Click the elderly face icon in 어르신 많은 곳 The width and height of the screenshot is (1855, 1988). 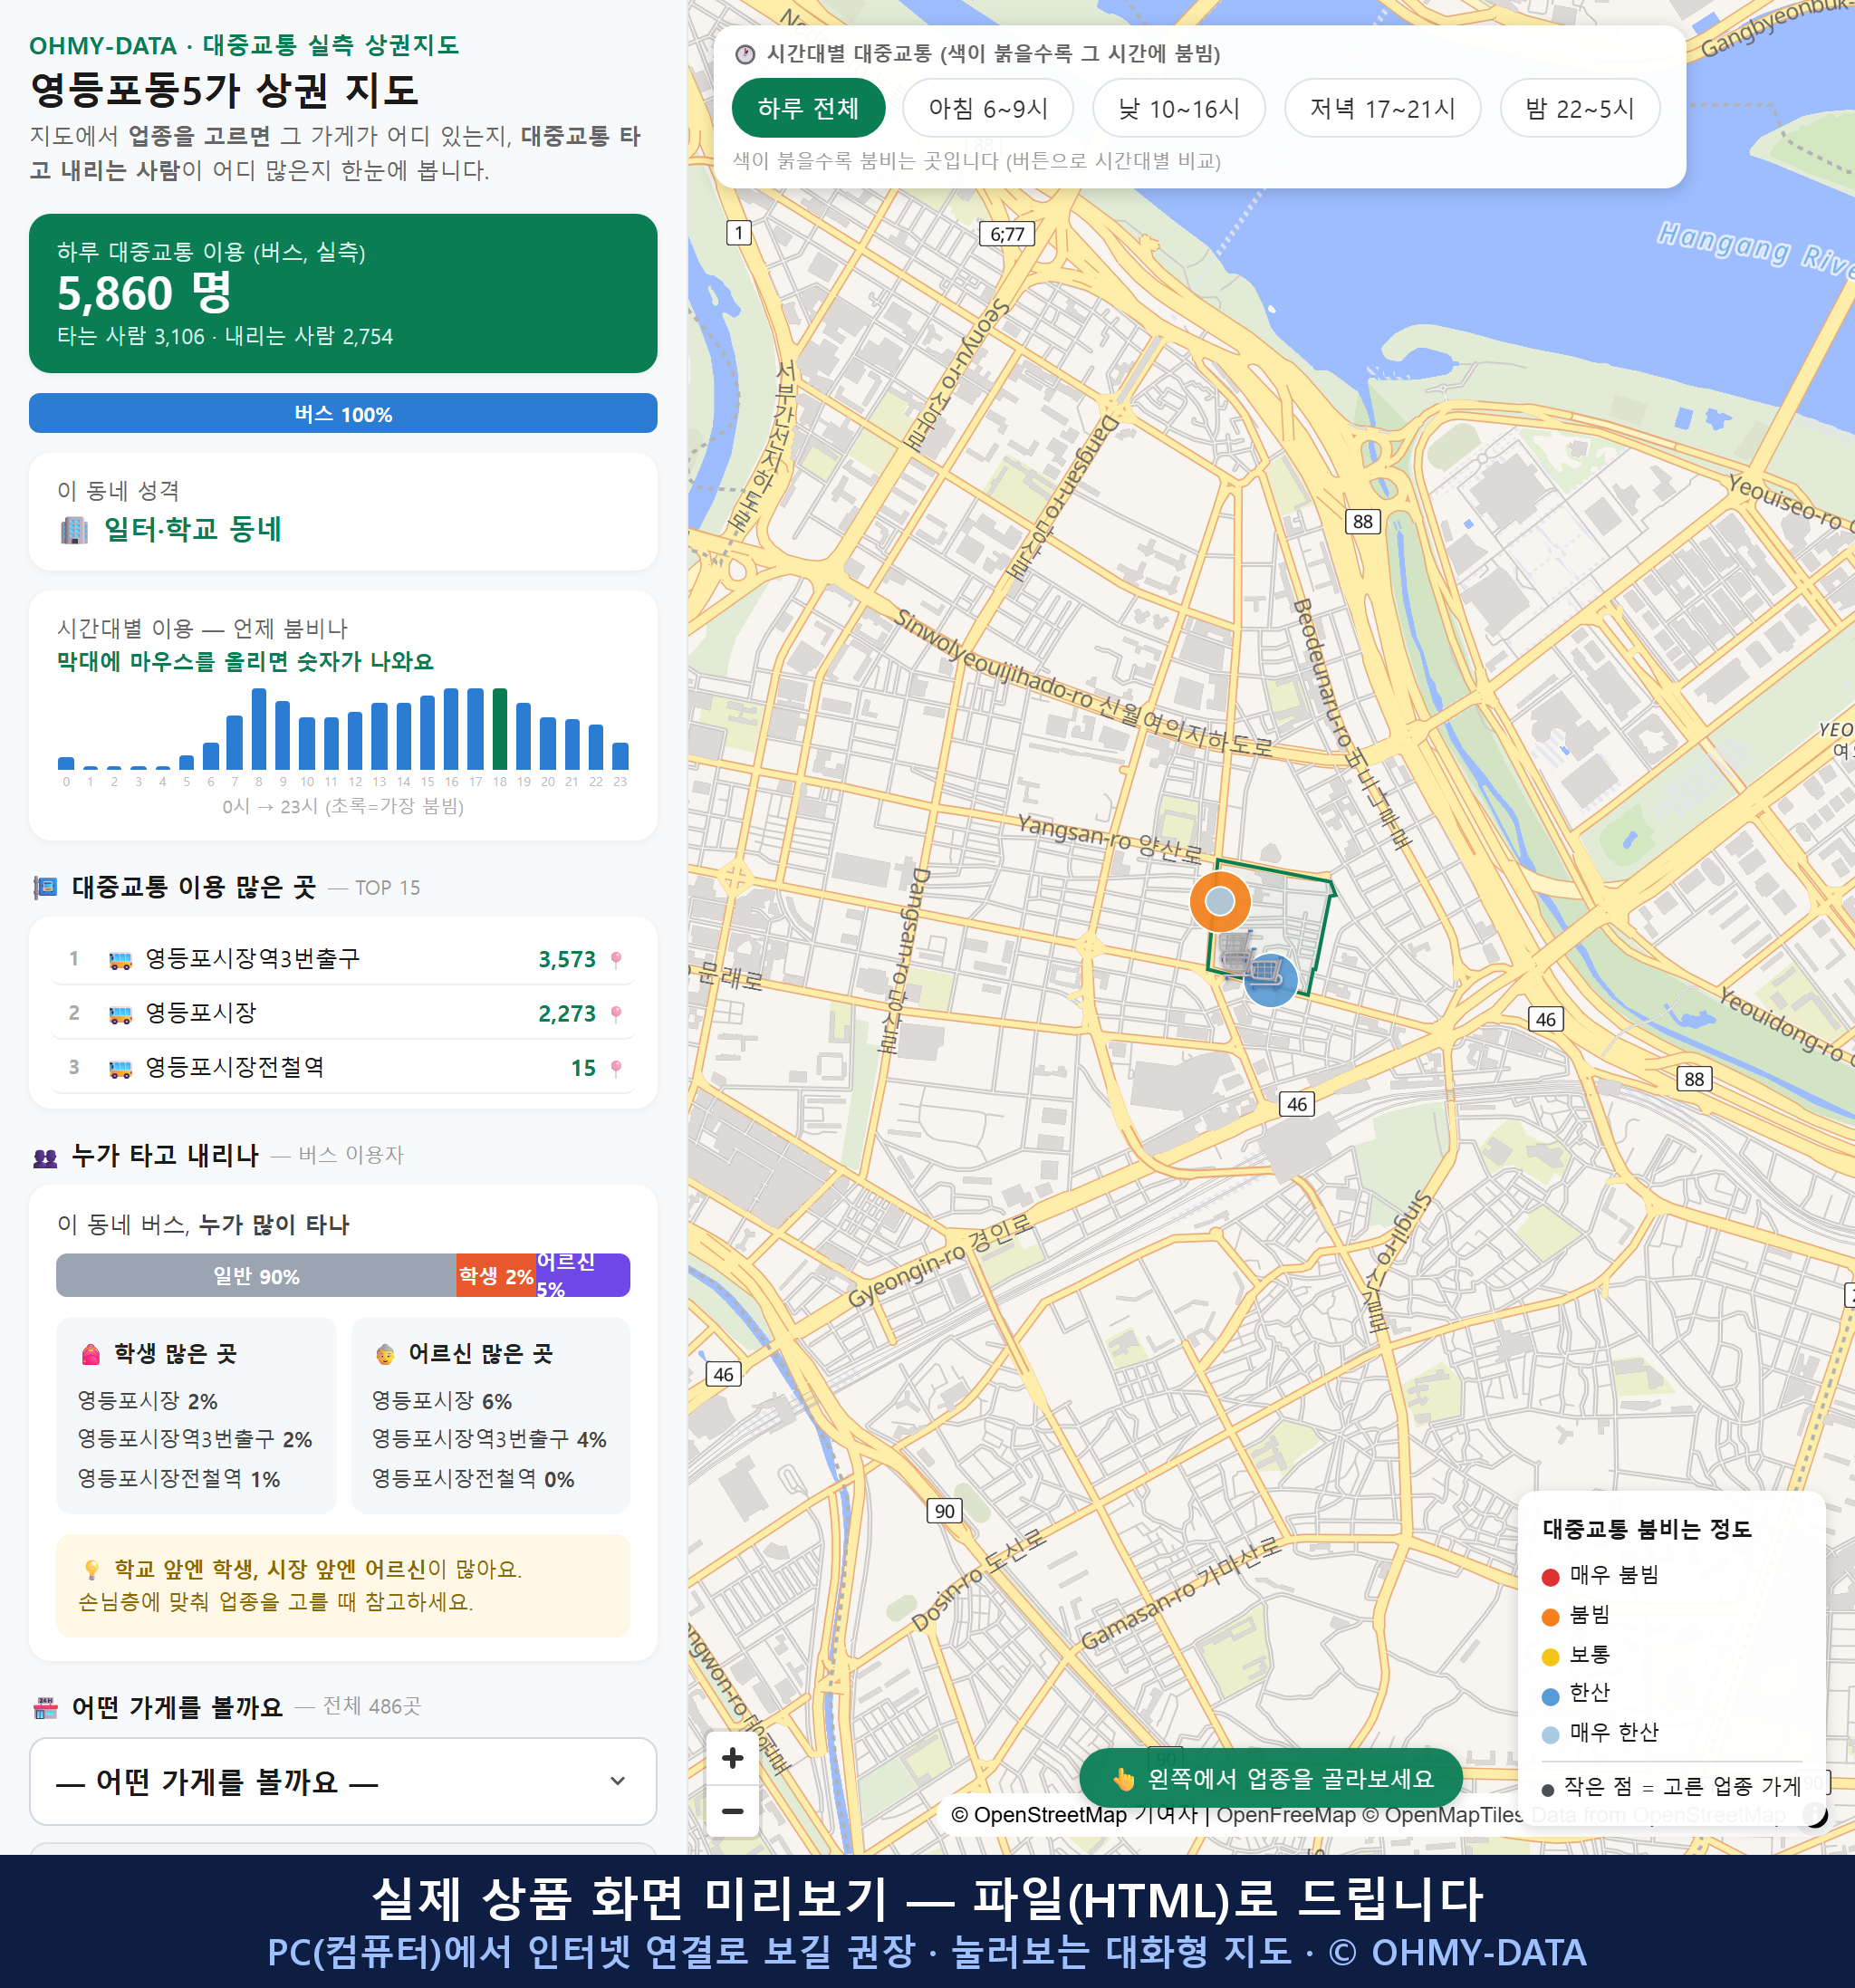(385, 1355)
